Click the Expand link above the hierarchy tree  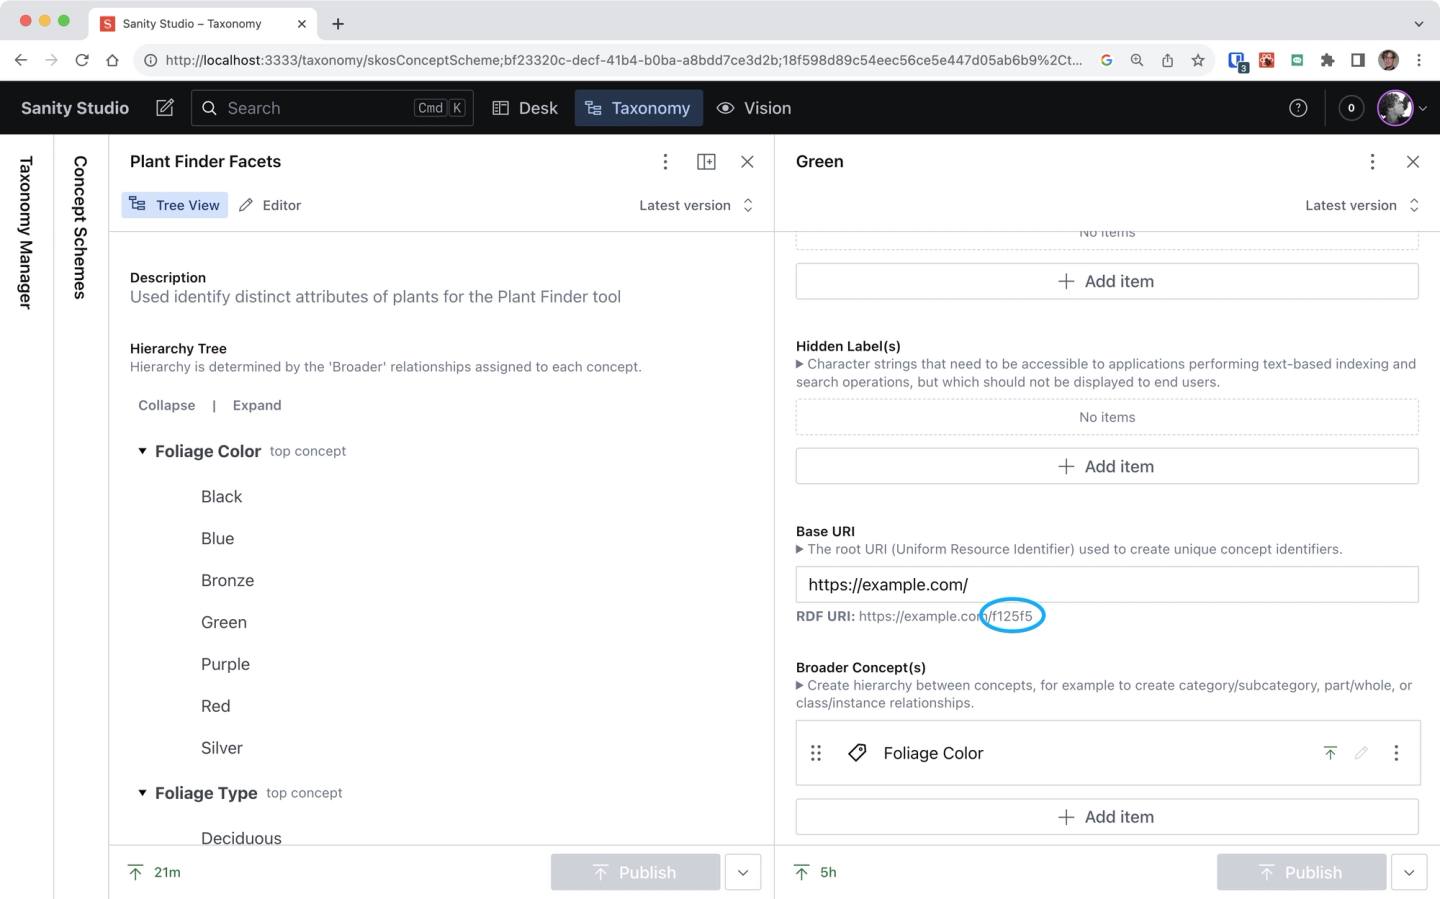click(257, 405)
